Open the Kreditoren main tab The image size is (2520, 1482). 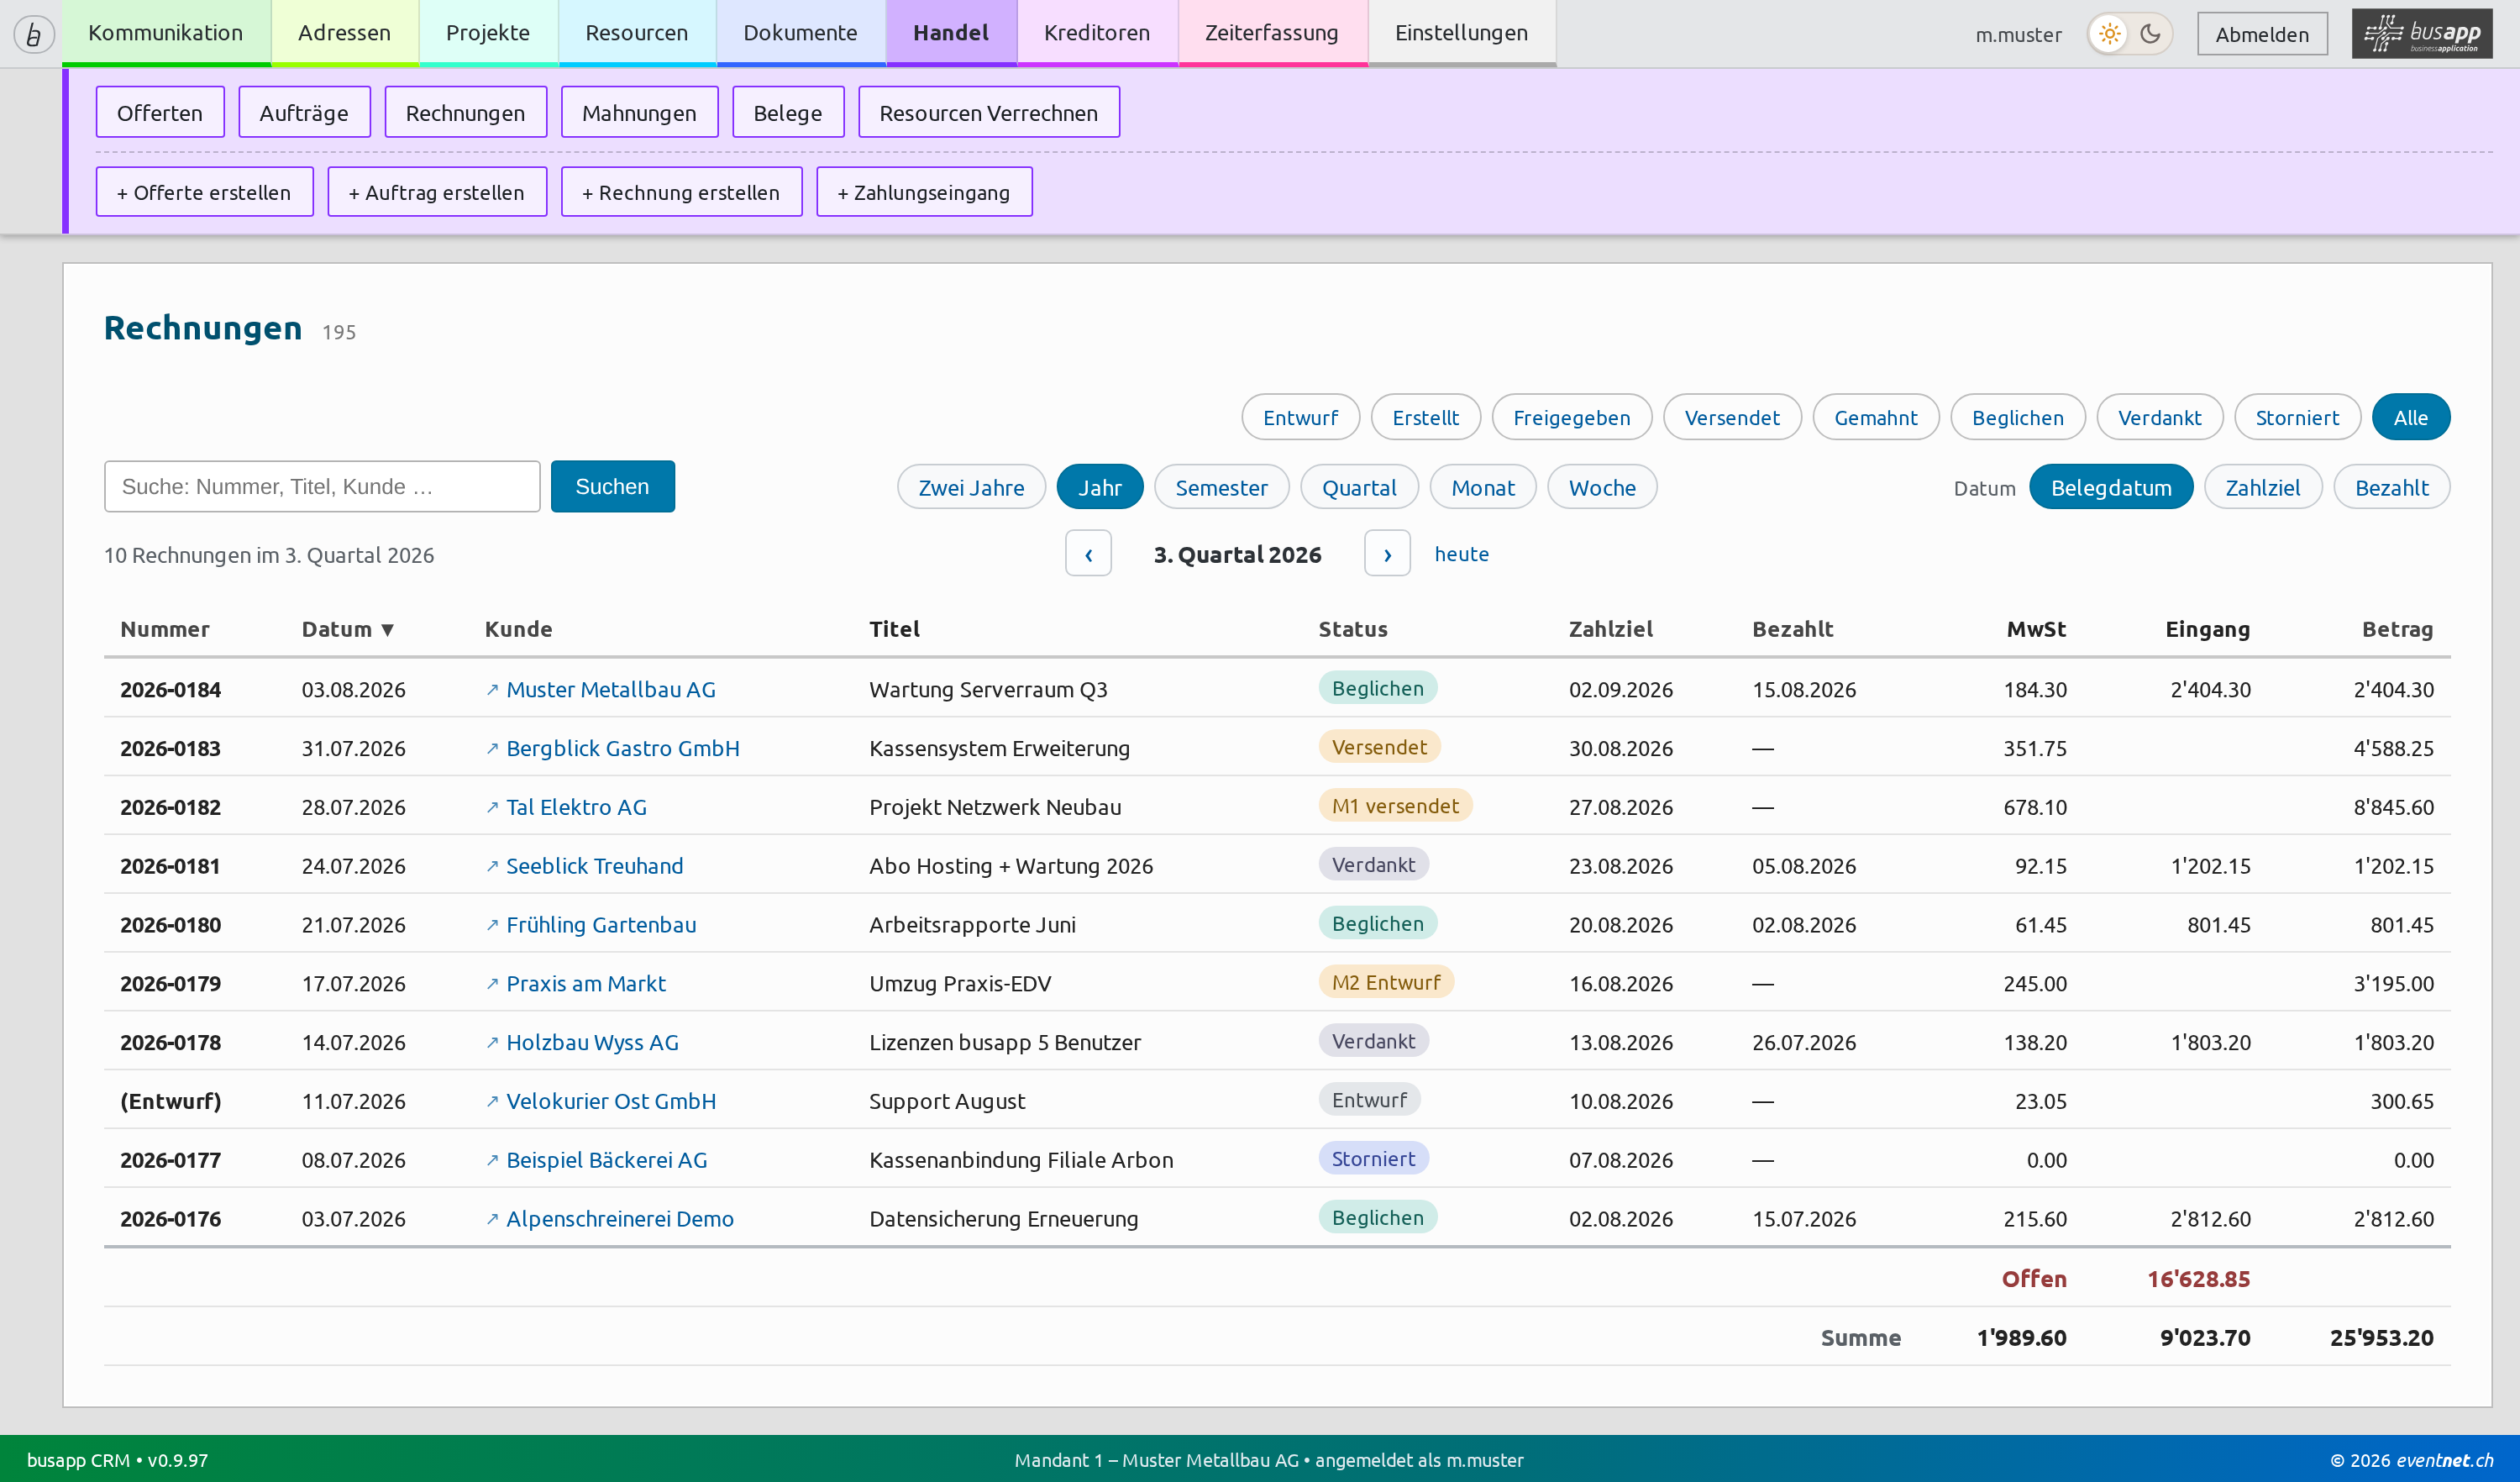pos(1097,33)
